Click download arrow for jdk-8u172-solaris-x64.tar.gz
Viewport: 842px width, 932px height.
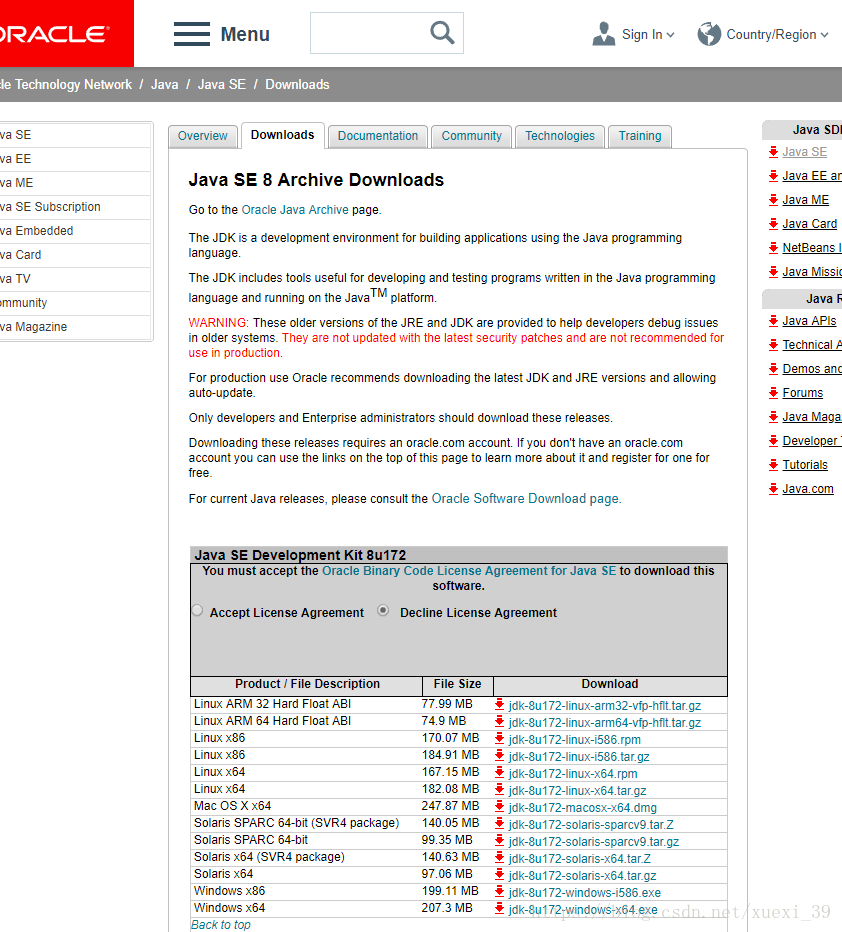[x=499, y=875]
